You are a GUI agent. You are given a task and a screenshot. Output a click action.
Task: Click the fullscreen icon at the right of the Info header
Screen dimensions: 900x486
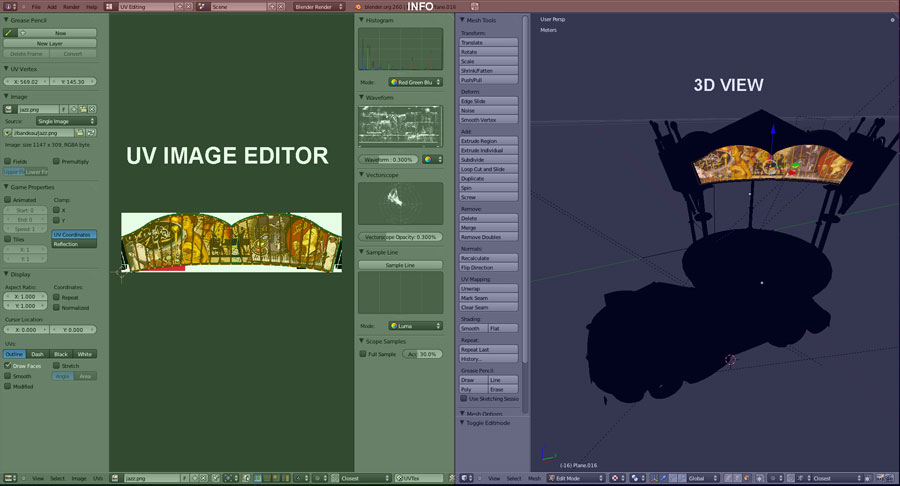pos(475,6)
